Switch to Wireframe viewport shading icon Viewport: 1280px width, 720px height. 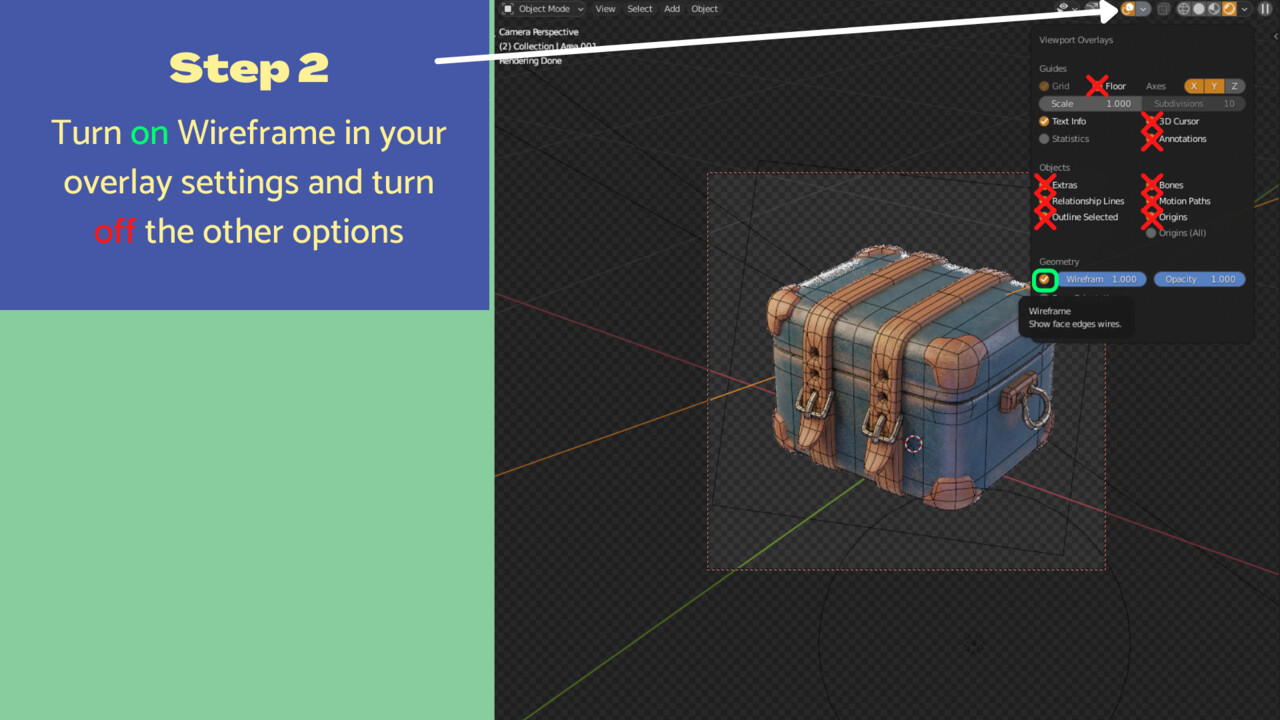pos(1184,9)
